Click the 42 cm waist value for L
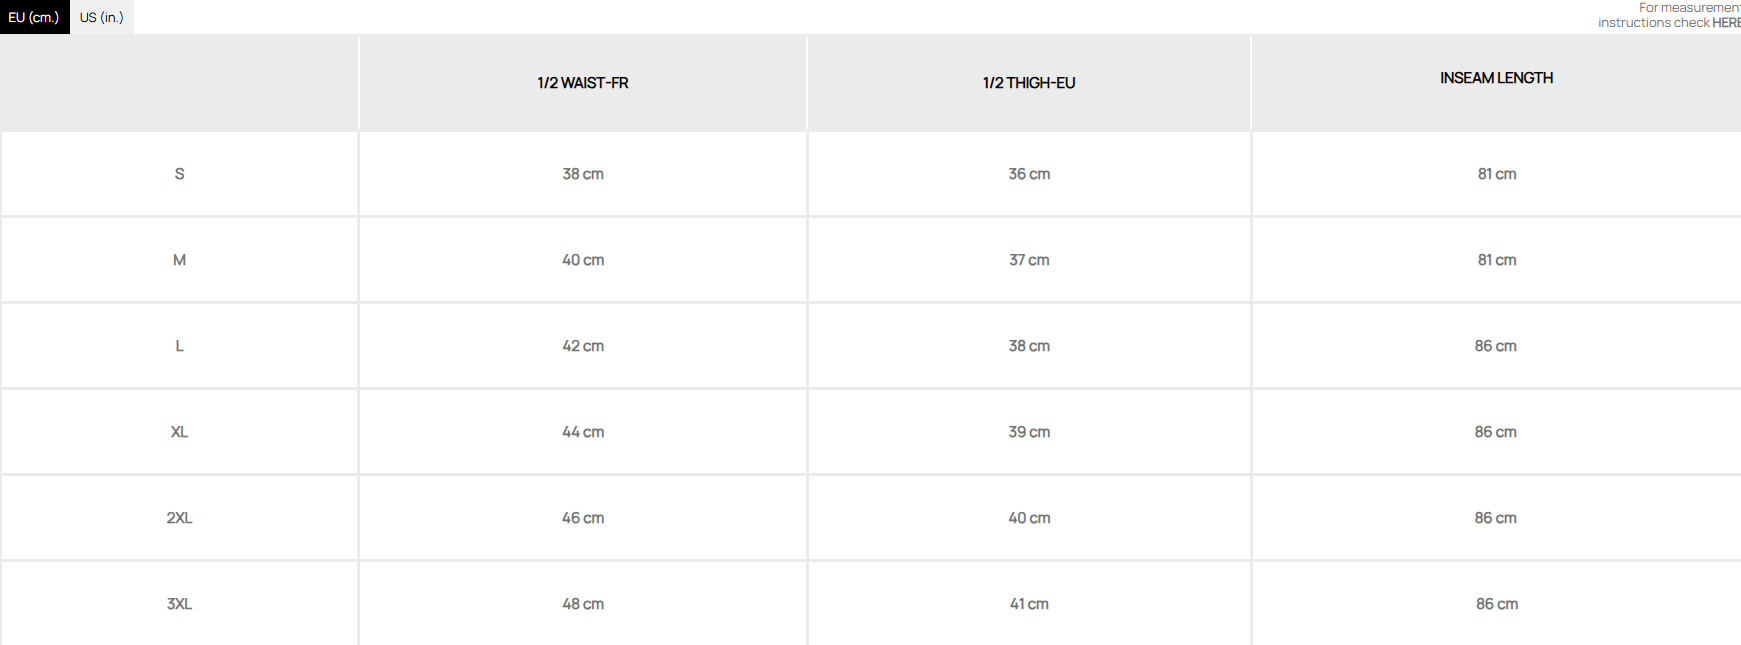This screenshot has width=1741, height=645. click(x=583, y=346)
